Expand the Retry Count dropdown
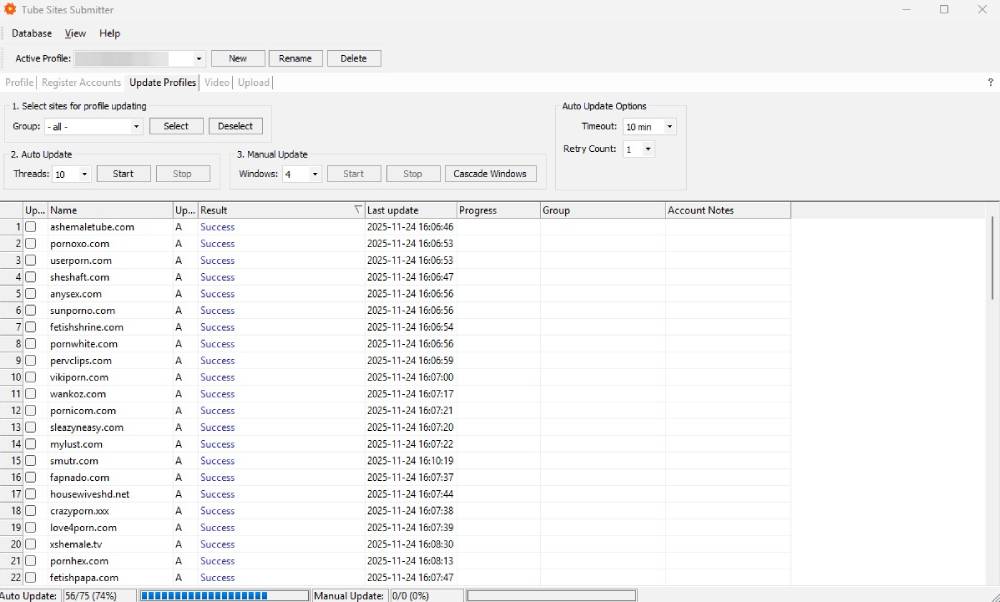 648,150
